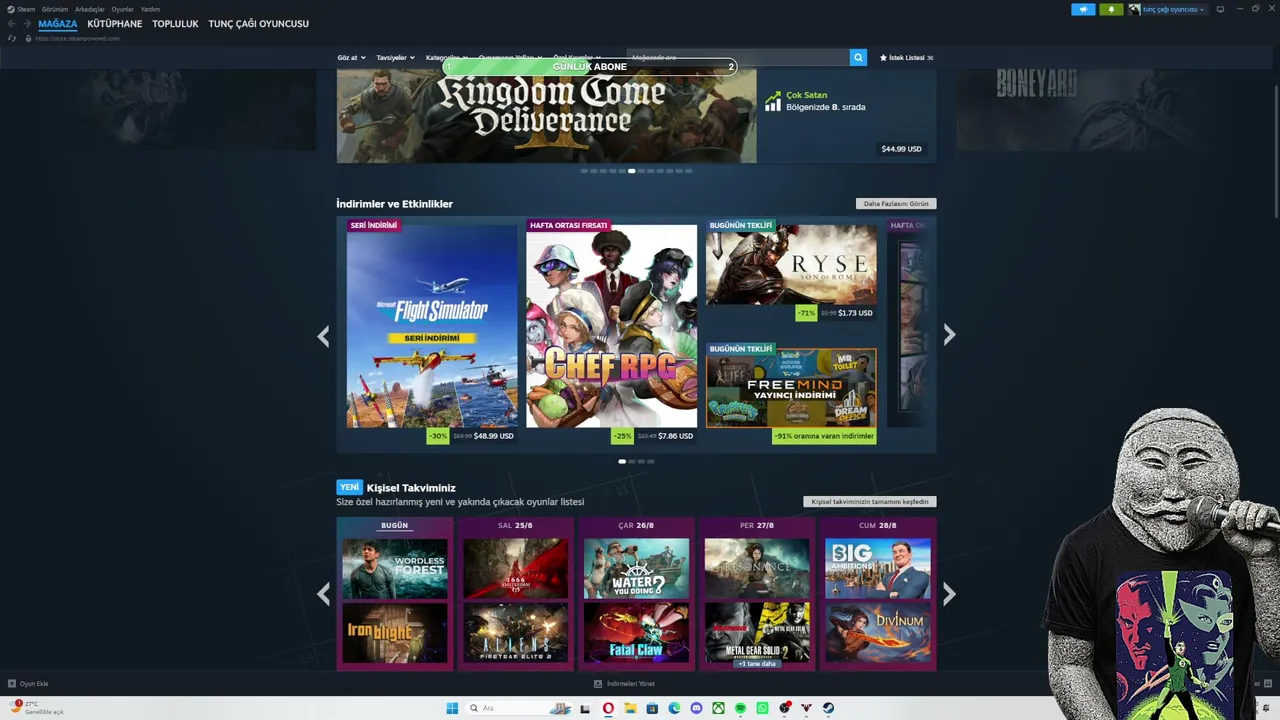Open the FreeMind publisher sale card
This screenshot has height=720, width=1280.
coord(791,388)
